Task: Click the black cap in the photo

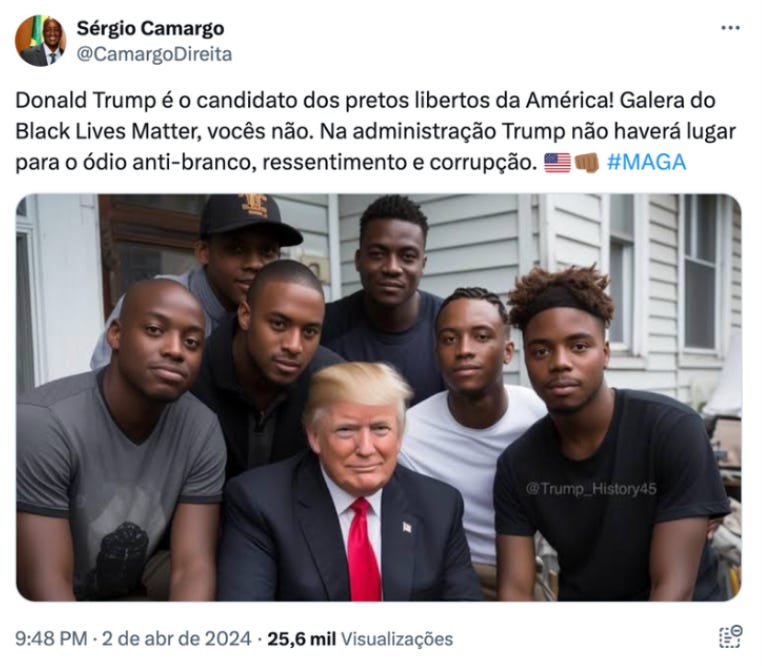Action: (x=250, y=218)
